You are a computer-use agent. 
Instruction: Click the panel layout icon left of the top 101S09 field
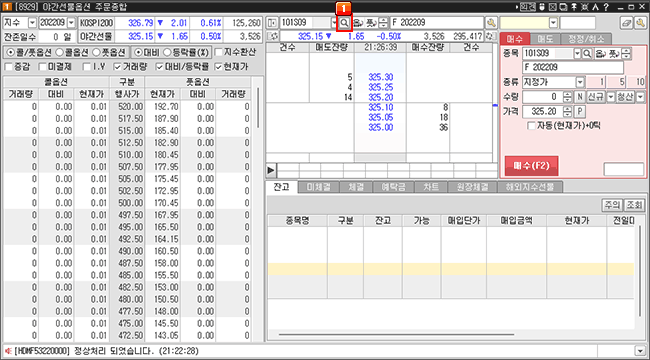[272, 22]
